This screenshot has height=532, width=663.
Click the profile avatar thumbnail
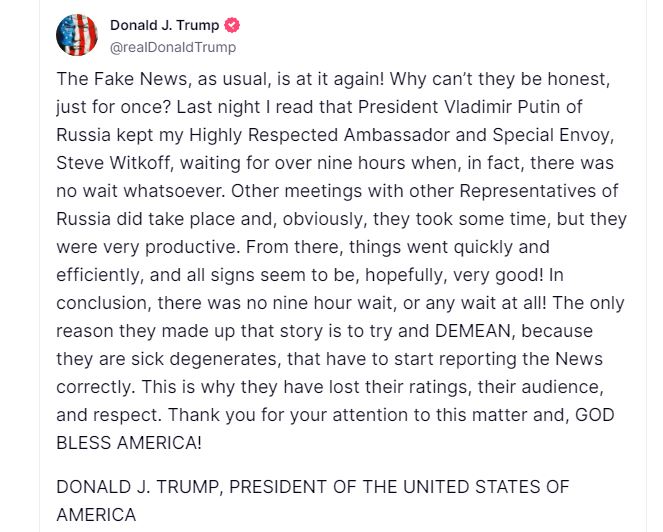78,36
